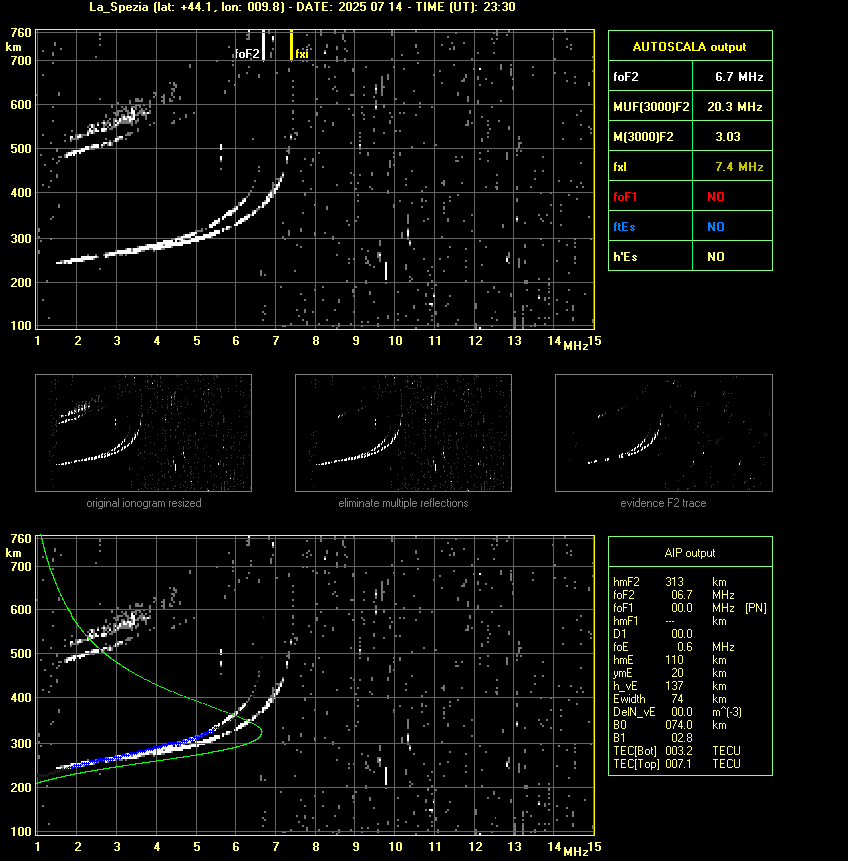
Task: Click the 760 km axis label of top ionogram
Action: 21,33
